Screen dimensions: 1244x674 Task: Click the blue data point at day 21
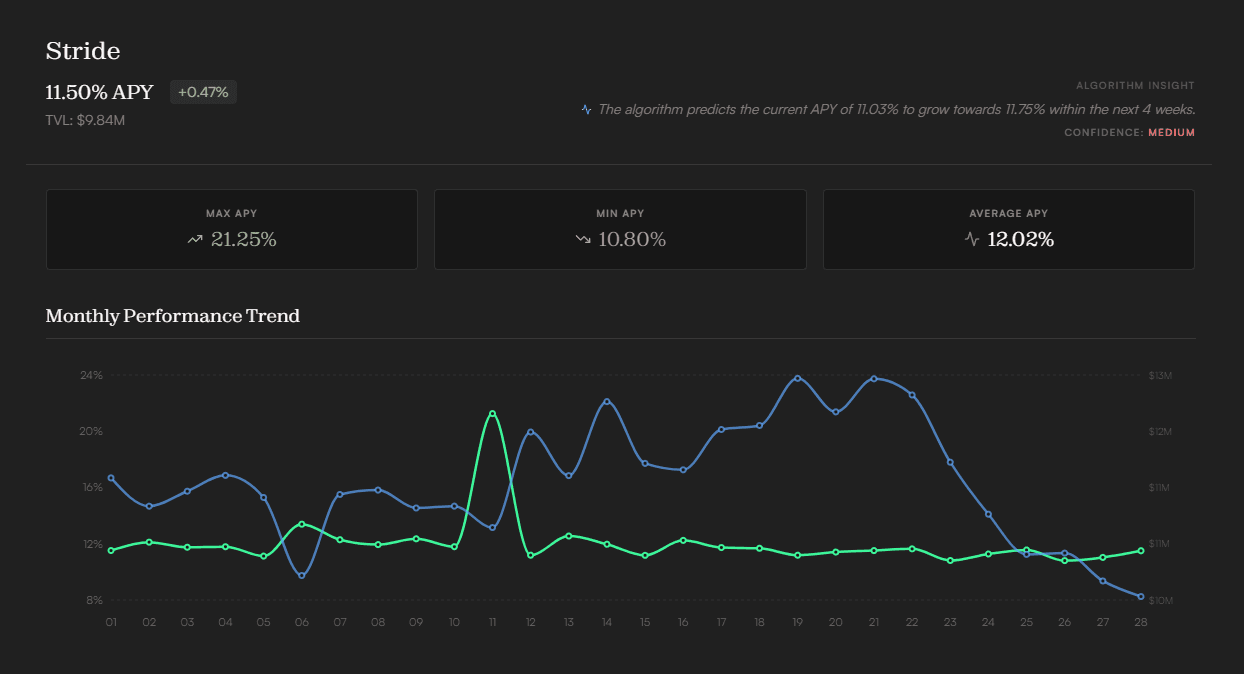coord(874,379)
